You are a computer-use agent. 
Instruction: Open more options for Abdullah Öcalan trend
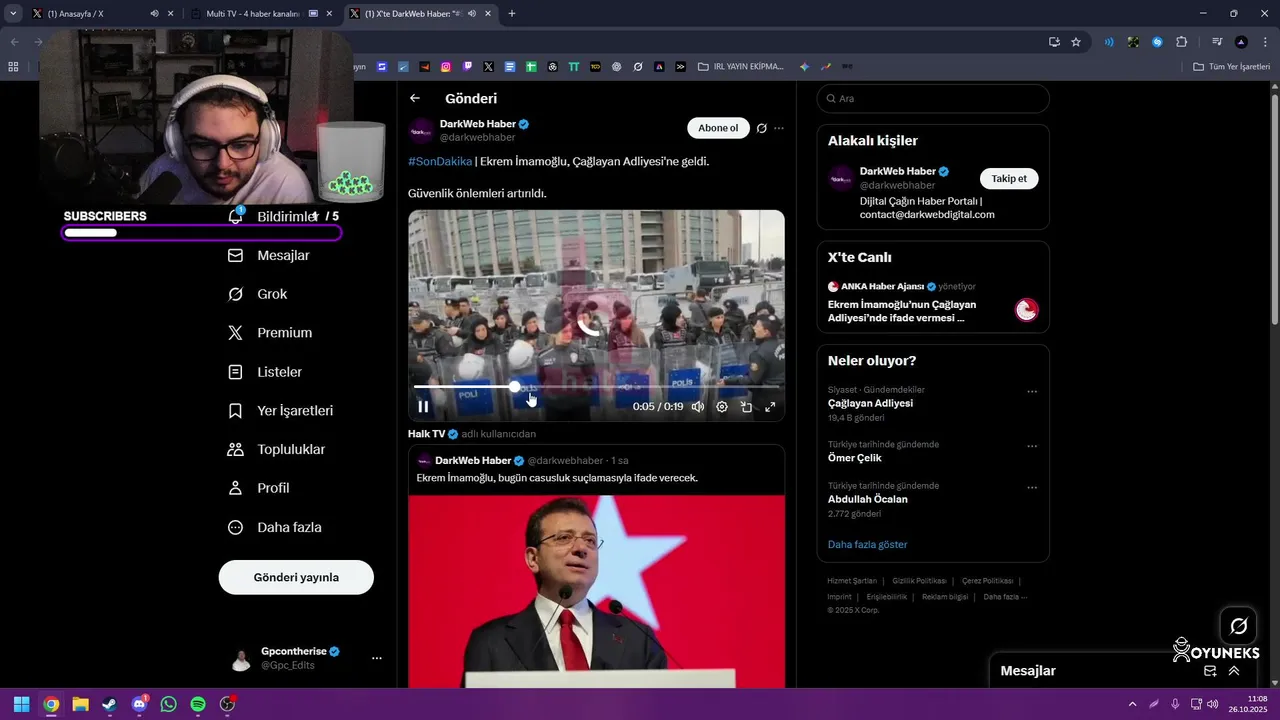click(x=1032, y=488)
